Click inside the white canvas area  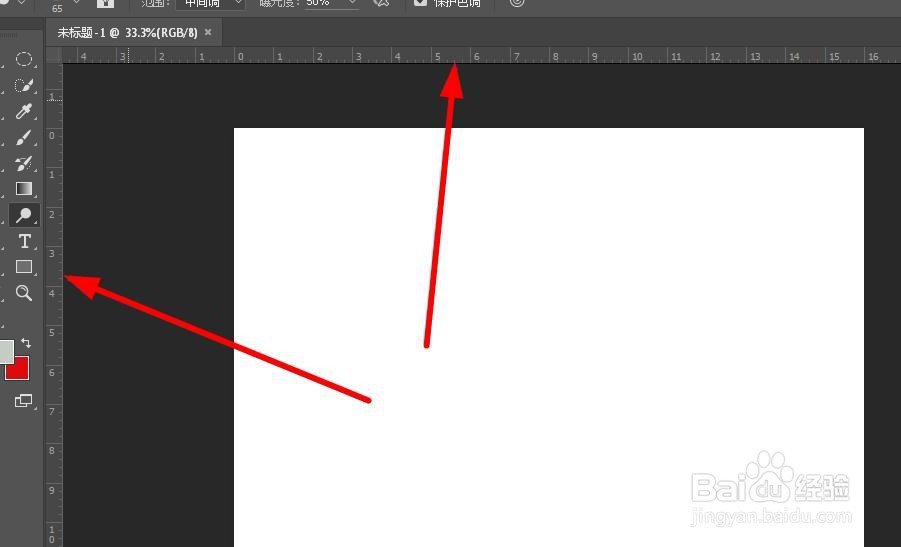point(549,337)
